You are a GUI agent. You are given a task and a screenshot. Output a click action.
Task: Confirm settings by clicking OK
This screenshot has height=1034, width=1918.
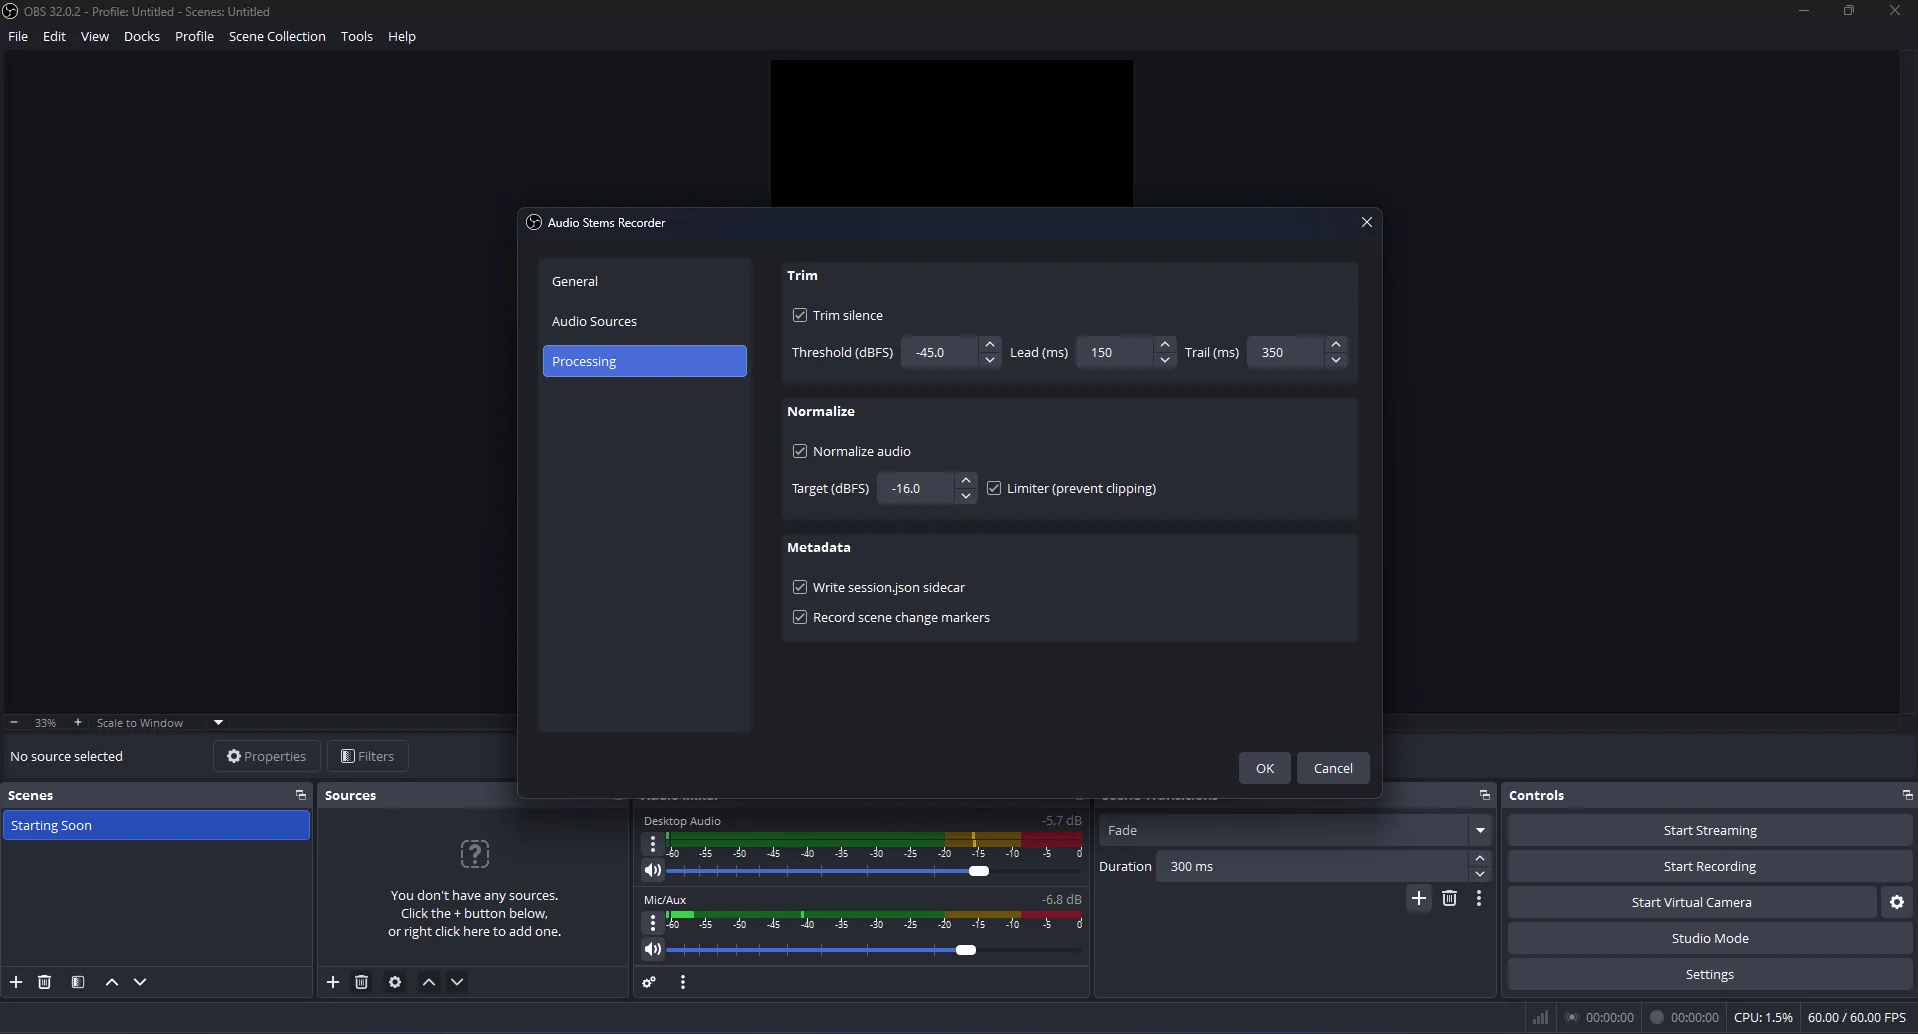(1263, 767)
